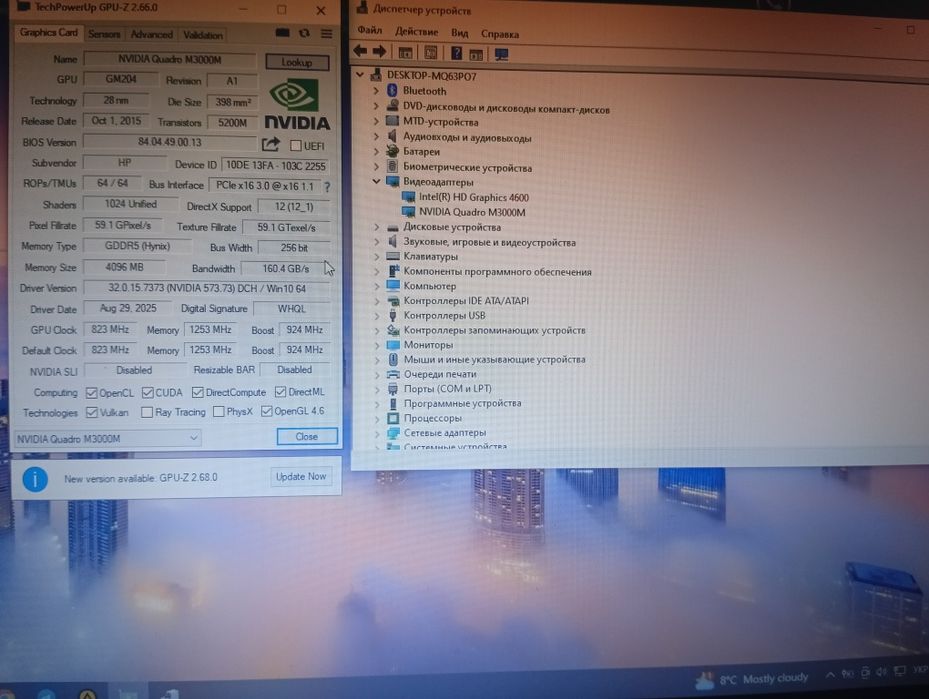Image resolution: width=929 pixels, height=699 pixels.
Task: Expand the Bluetooth node
Action: point(376,91)
